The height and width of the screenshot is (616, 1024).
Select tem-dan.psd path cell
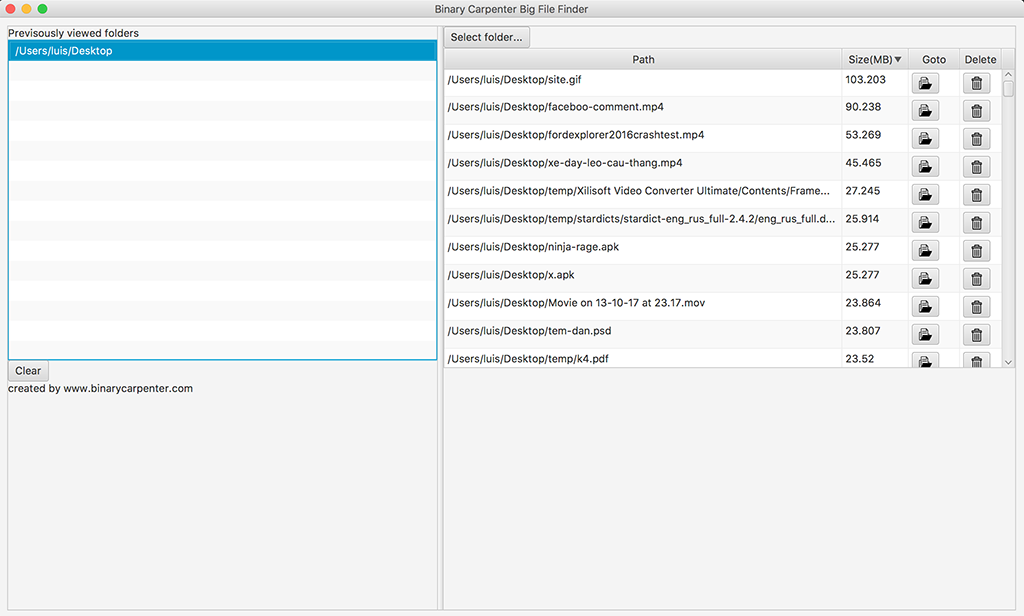click(x=643, y=335)
